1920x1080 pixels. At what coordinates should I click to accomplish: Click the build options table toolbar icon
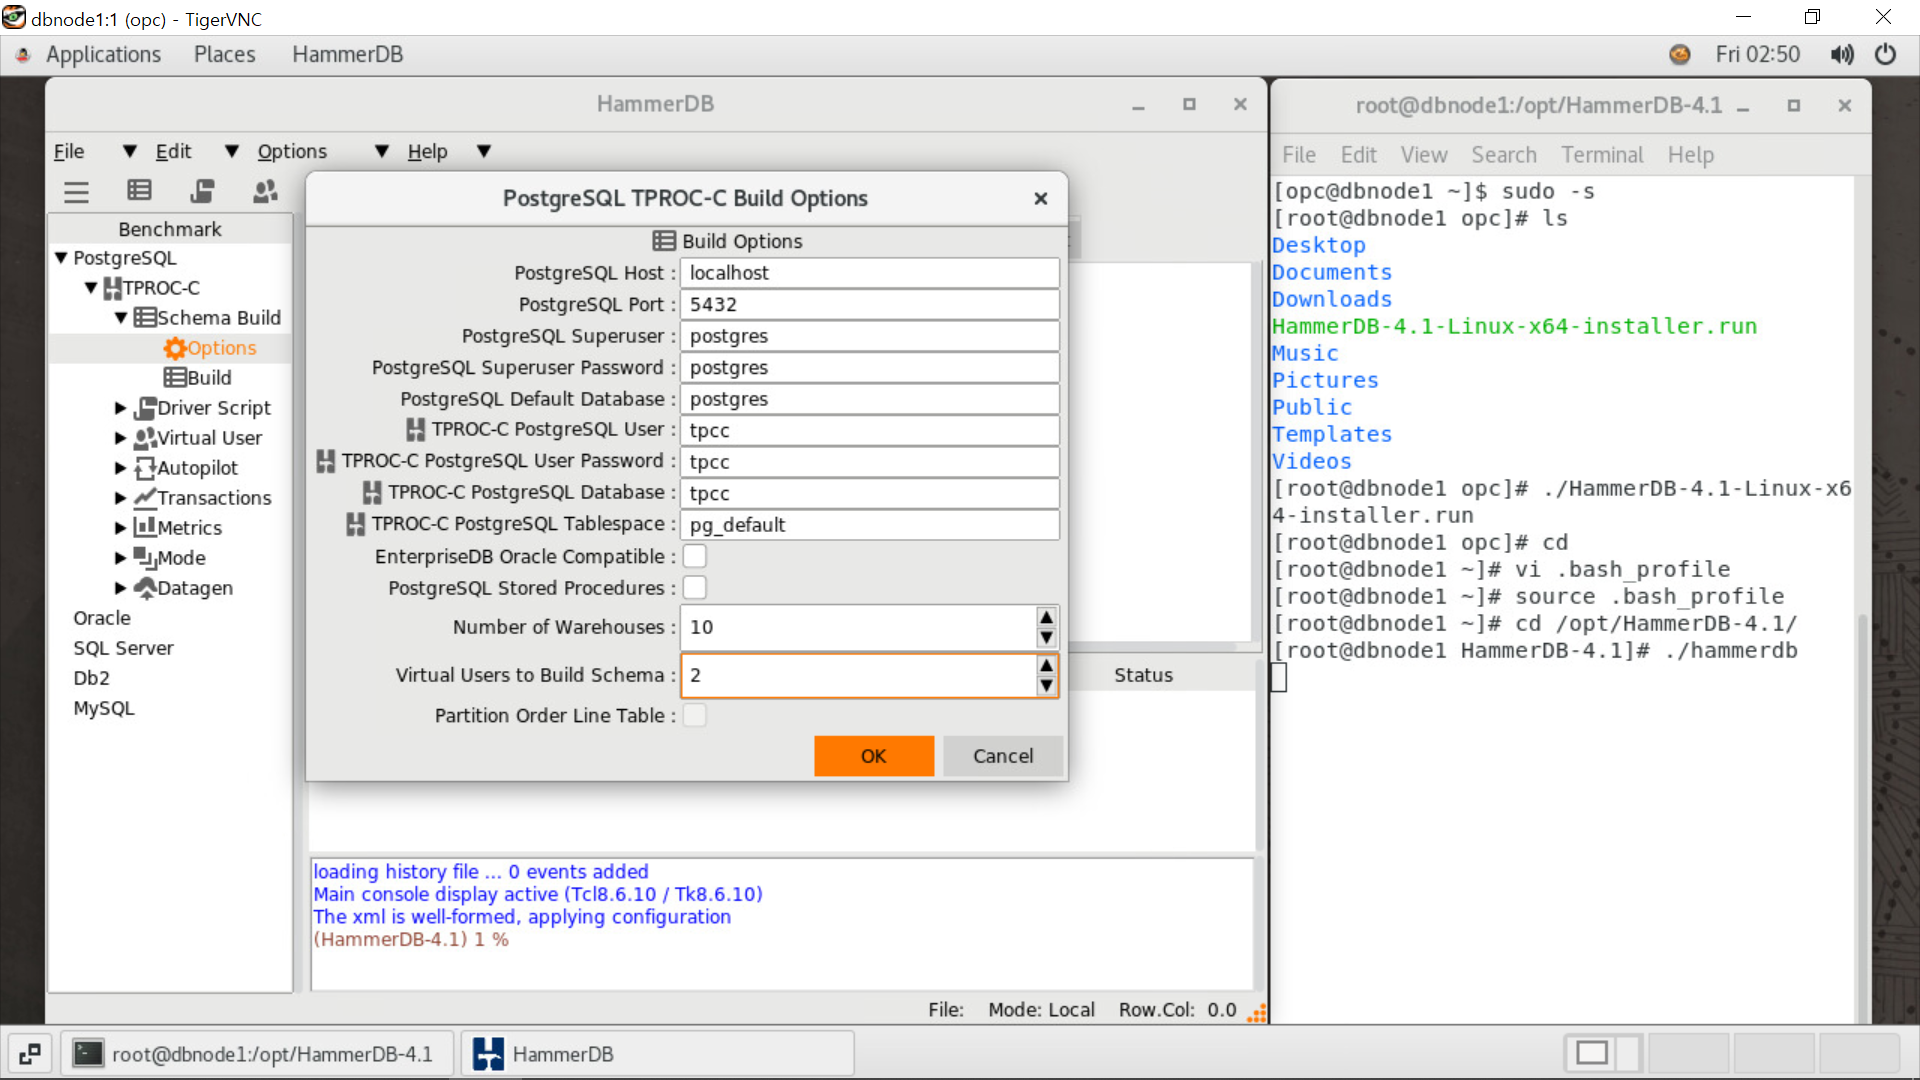(x=139, y=191)
